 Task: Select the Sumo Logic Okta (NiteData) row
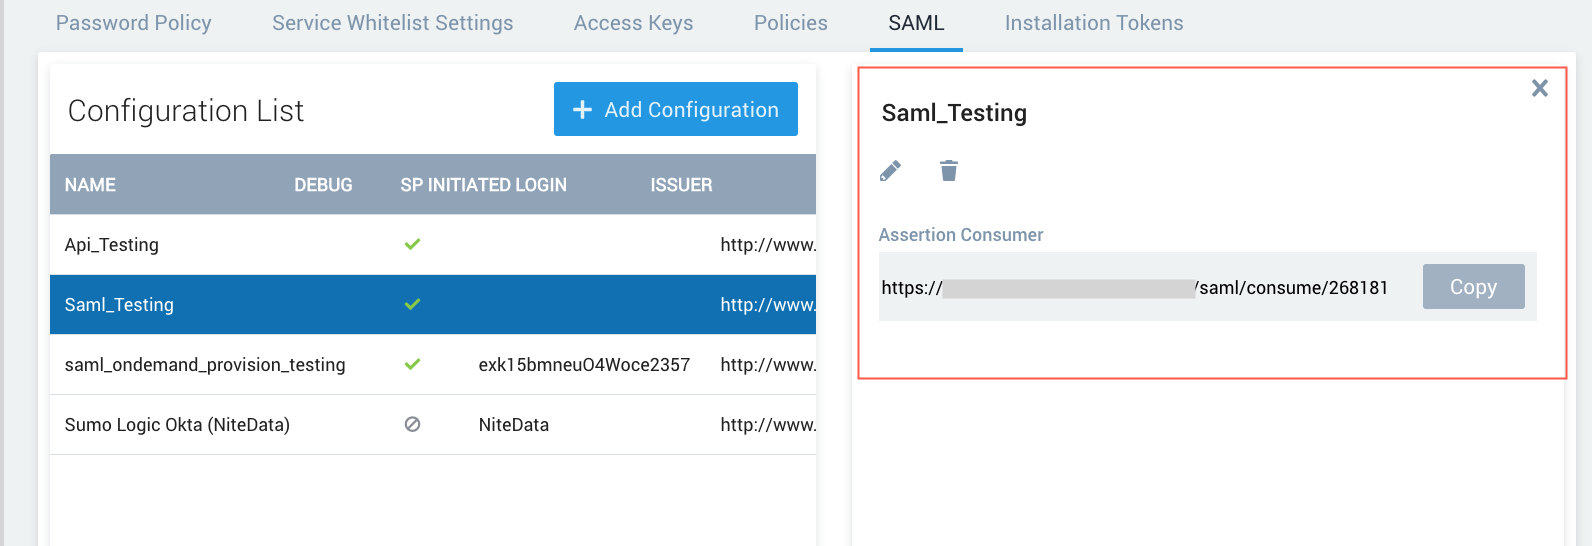coord(177,425)
